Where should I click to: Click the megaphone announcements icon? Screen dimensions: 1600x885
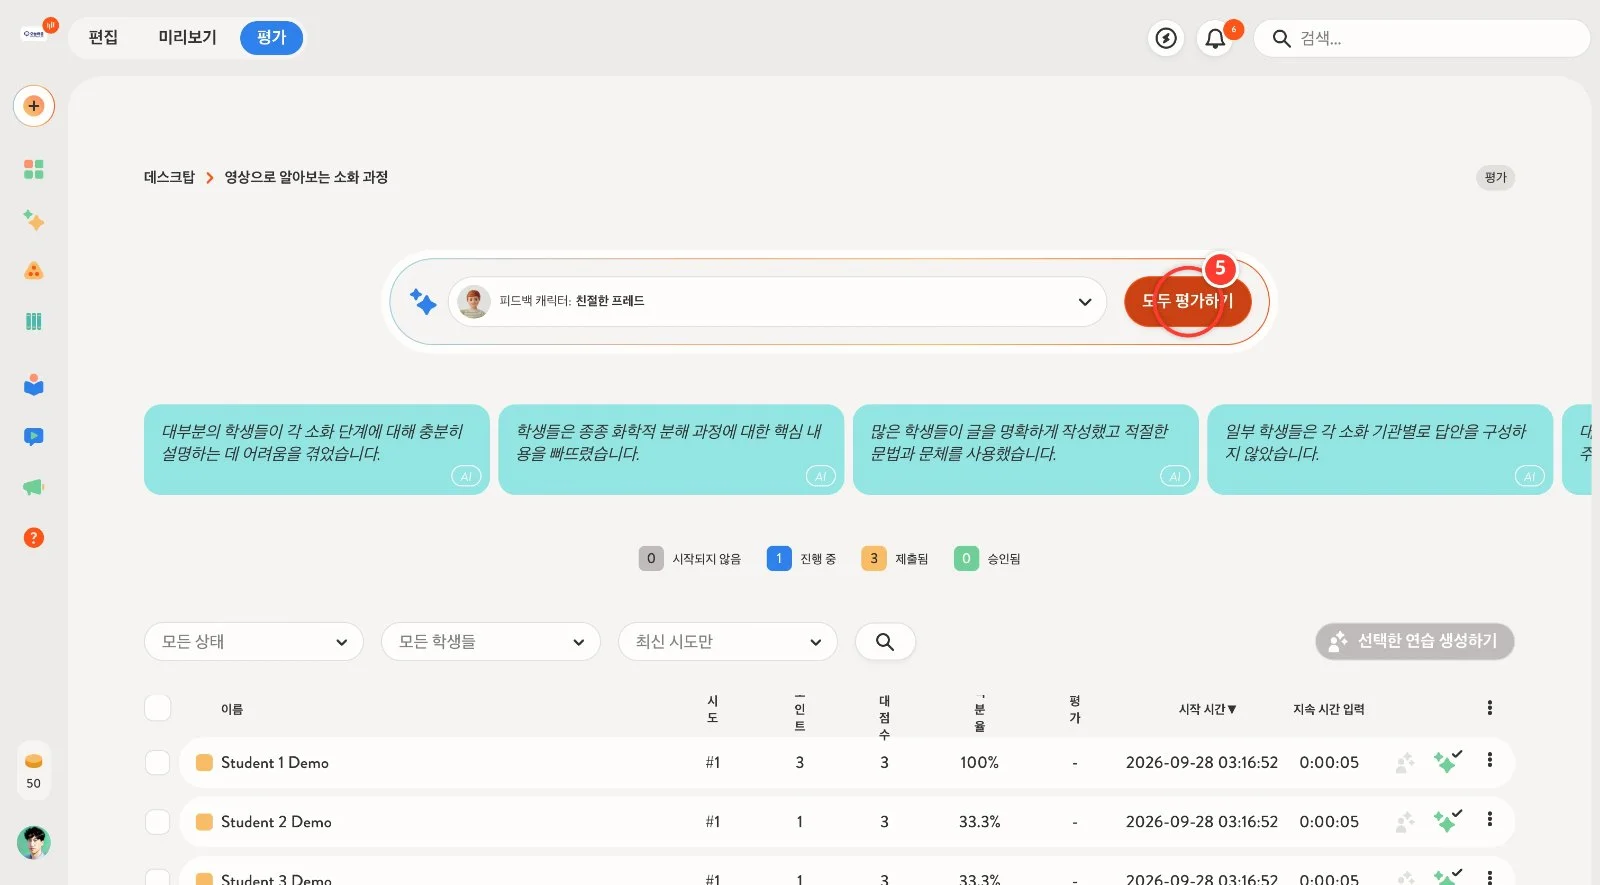point(34,487)
